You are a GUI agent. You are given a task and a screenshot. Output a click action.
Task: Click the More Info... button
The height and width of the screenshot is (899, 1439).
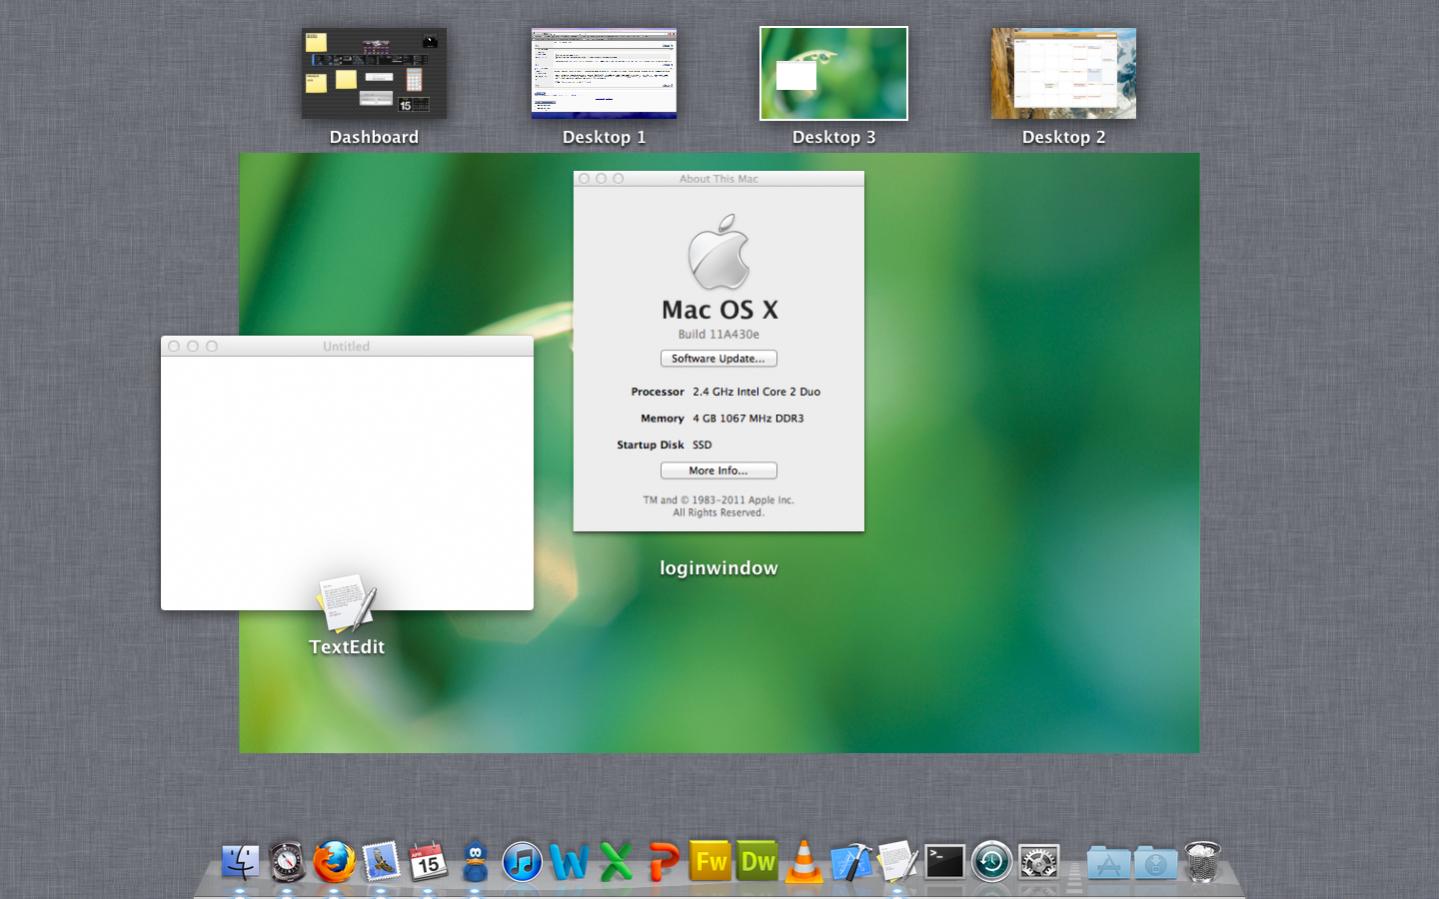(x=718, y=470)
